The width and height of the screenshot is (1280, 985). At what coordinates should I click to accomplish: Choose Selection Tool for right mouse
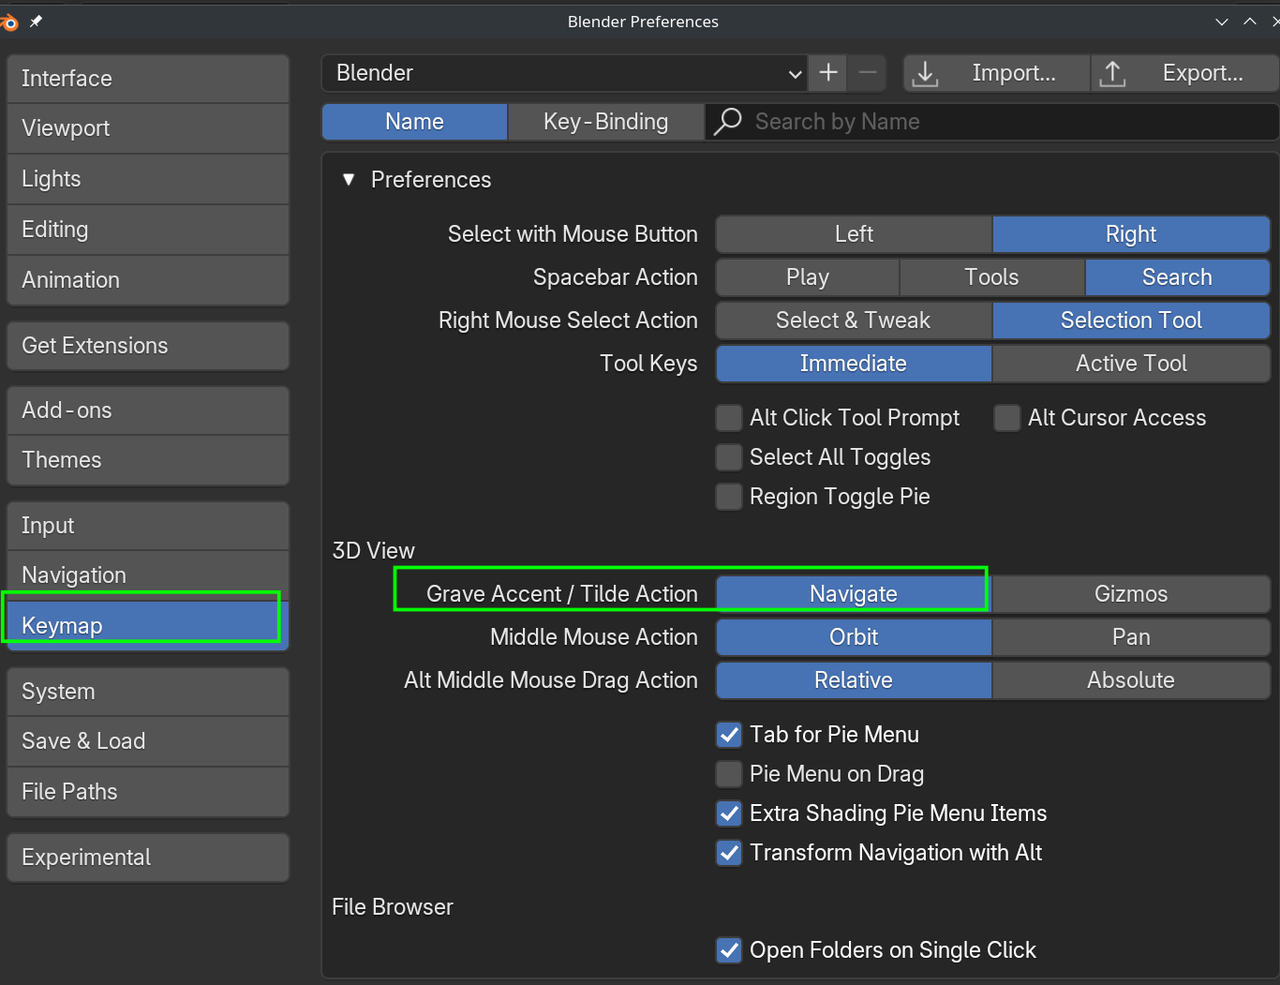click(x=1131, y=320)
